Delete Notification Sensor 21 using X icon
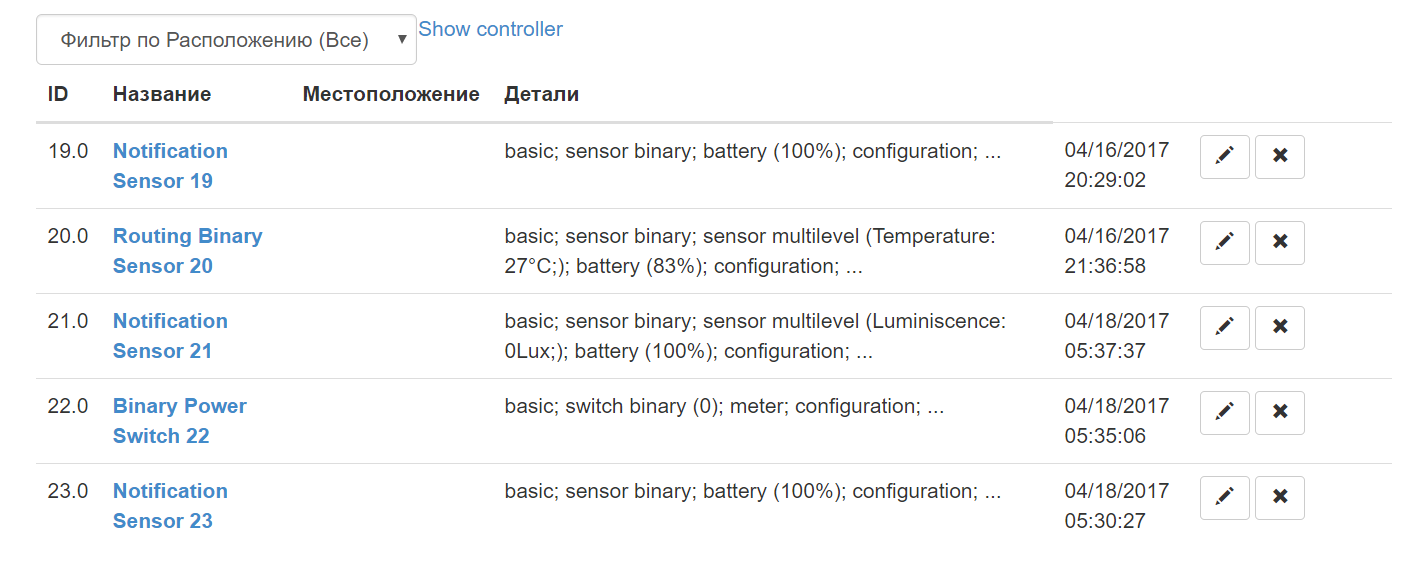1420x585 pixels. (1279, 327)
